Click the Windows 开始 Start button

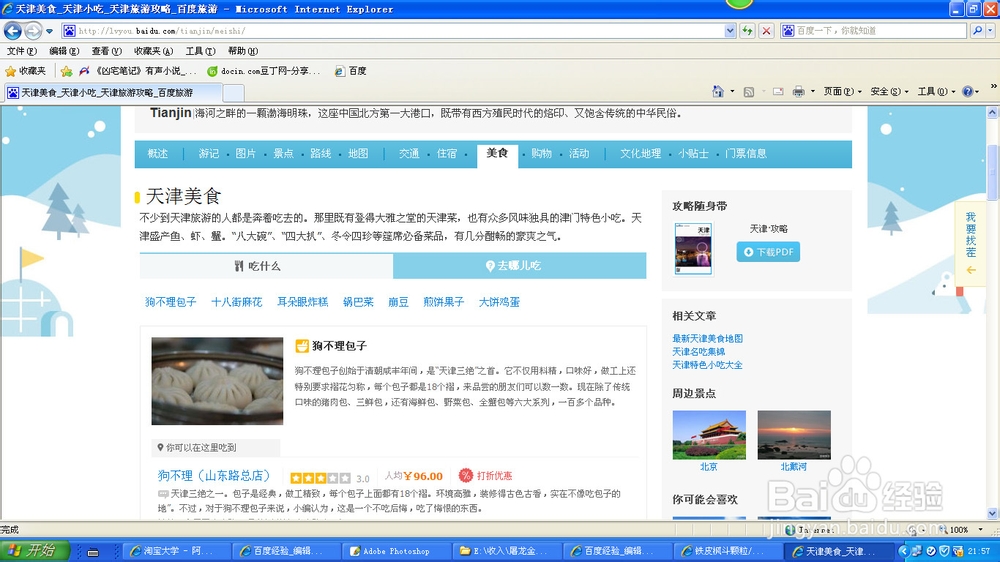[34, 551]
